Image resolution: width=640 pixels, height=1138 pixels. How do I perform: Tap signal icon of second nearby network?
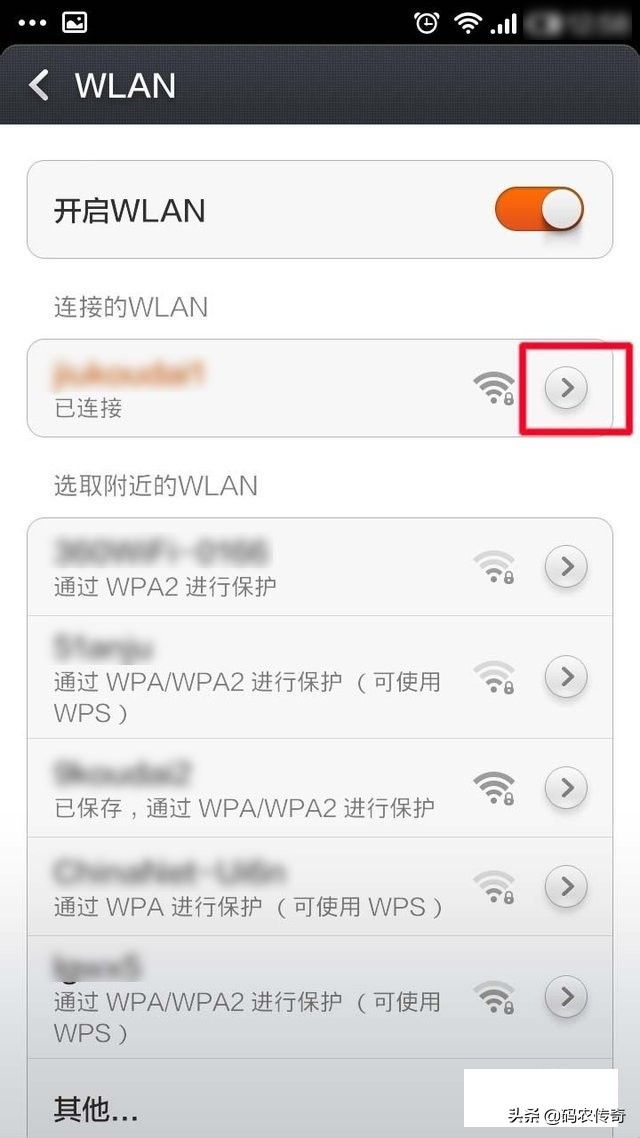[494, 678]
